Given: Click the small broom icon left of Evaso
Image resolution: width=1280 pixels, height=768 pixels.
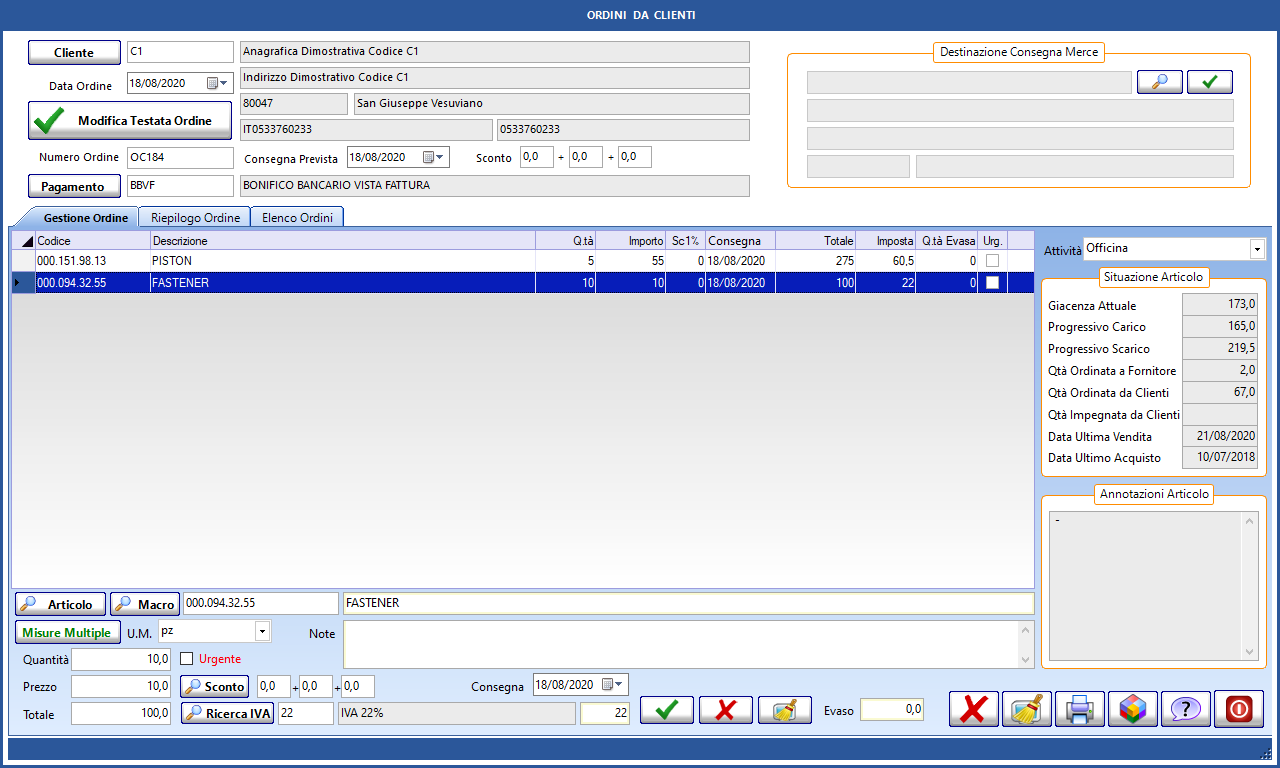Looking at the screenshot, I should point(784,710).
